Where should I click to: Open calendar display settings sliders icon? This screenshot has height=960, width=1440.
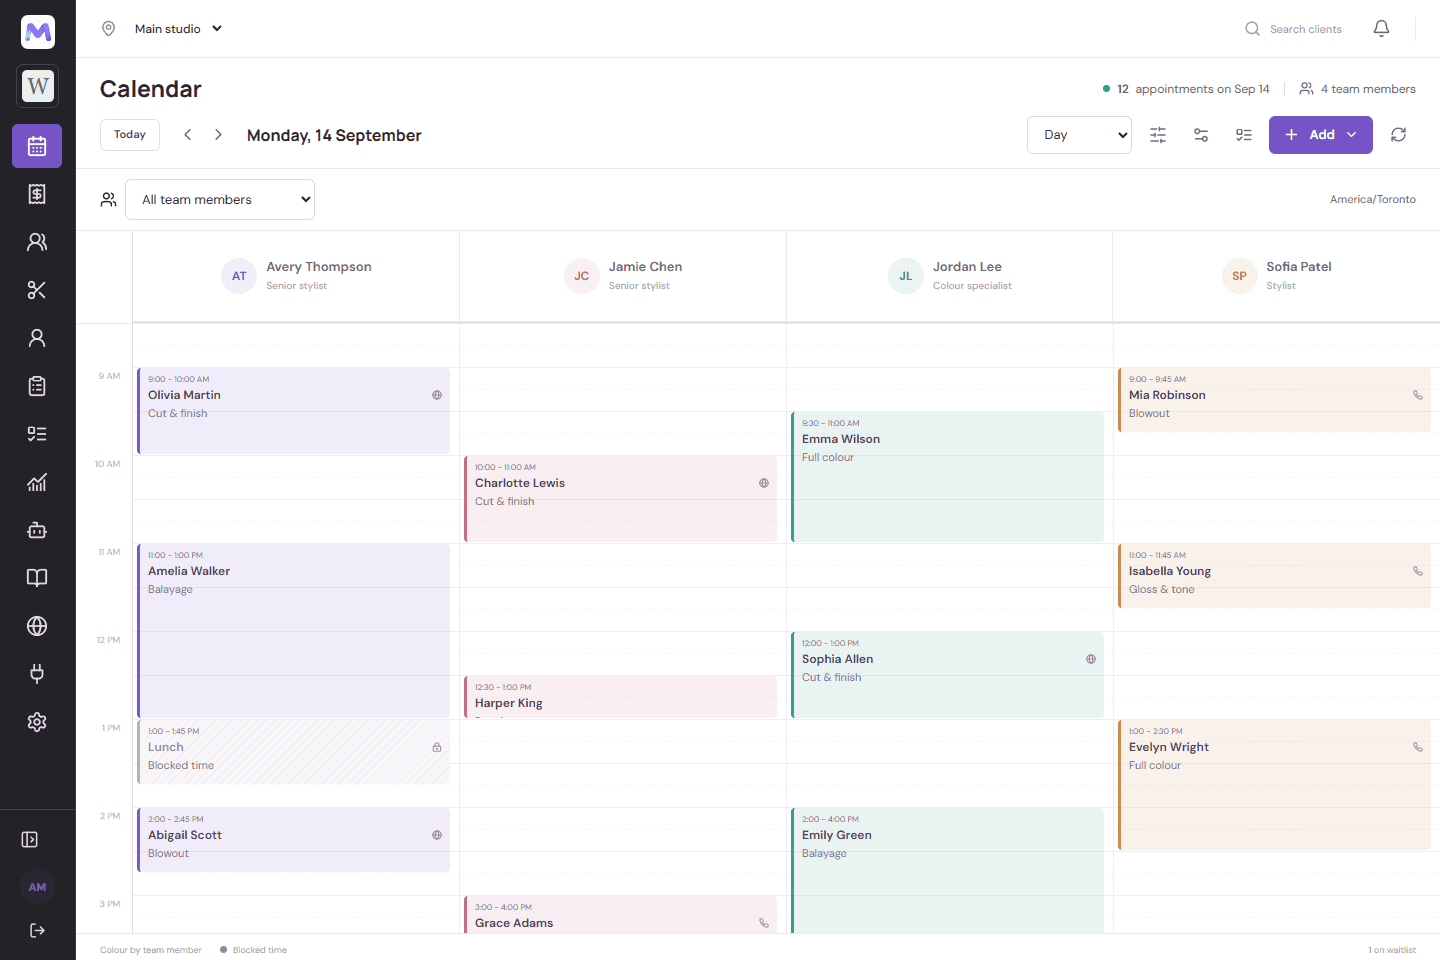1158,135
